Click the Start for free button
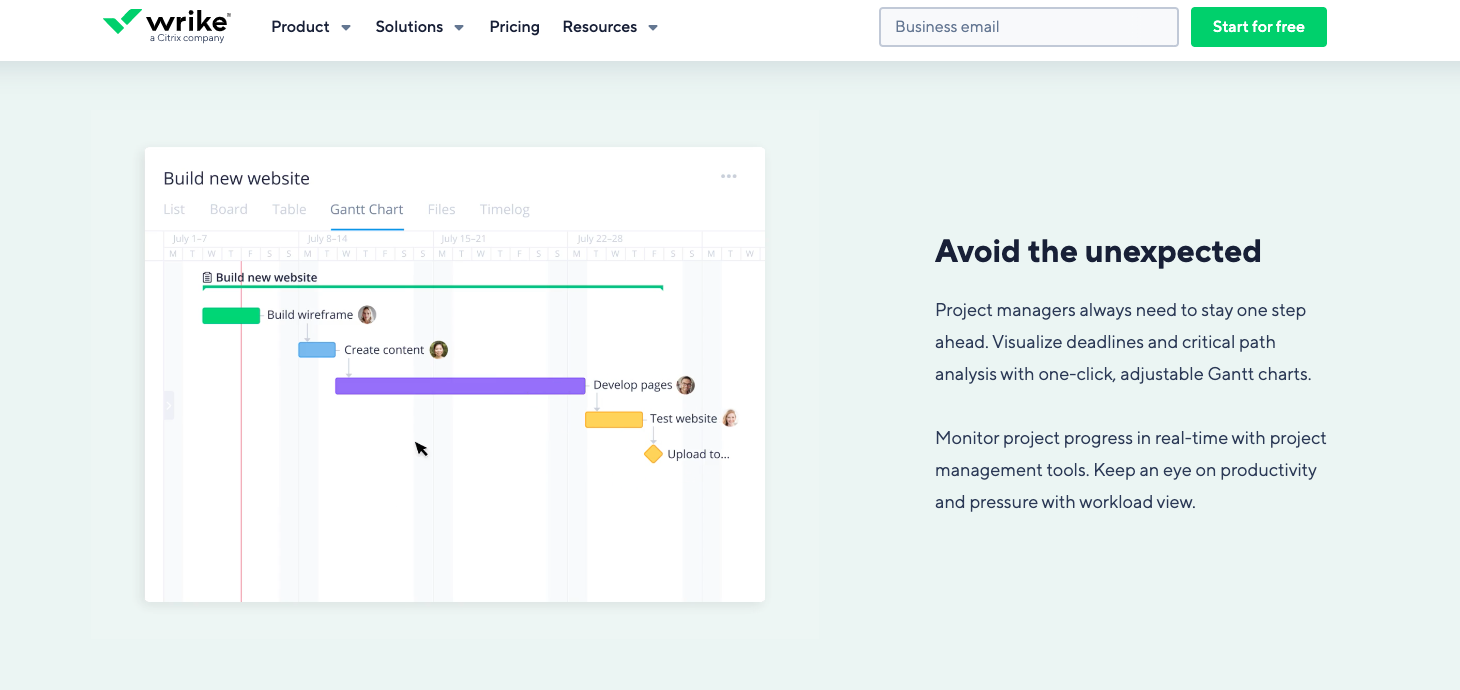 tap(1258, 27)
